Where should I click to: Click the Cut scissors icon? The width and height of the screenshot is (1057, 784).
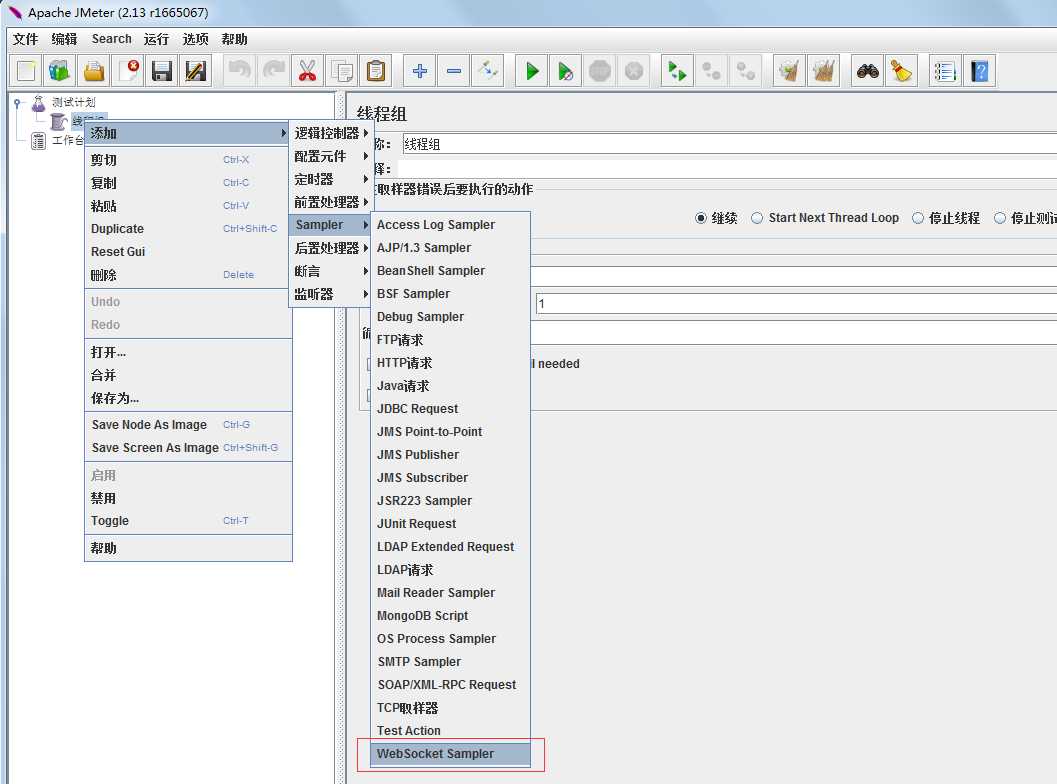coord(307,71)
